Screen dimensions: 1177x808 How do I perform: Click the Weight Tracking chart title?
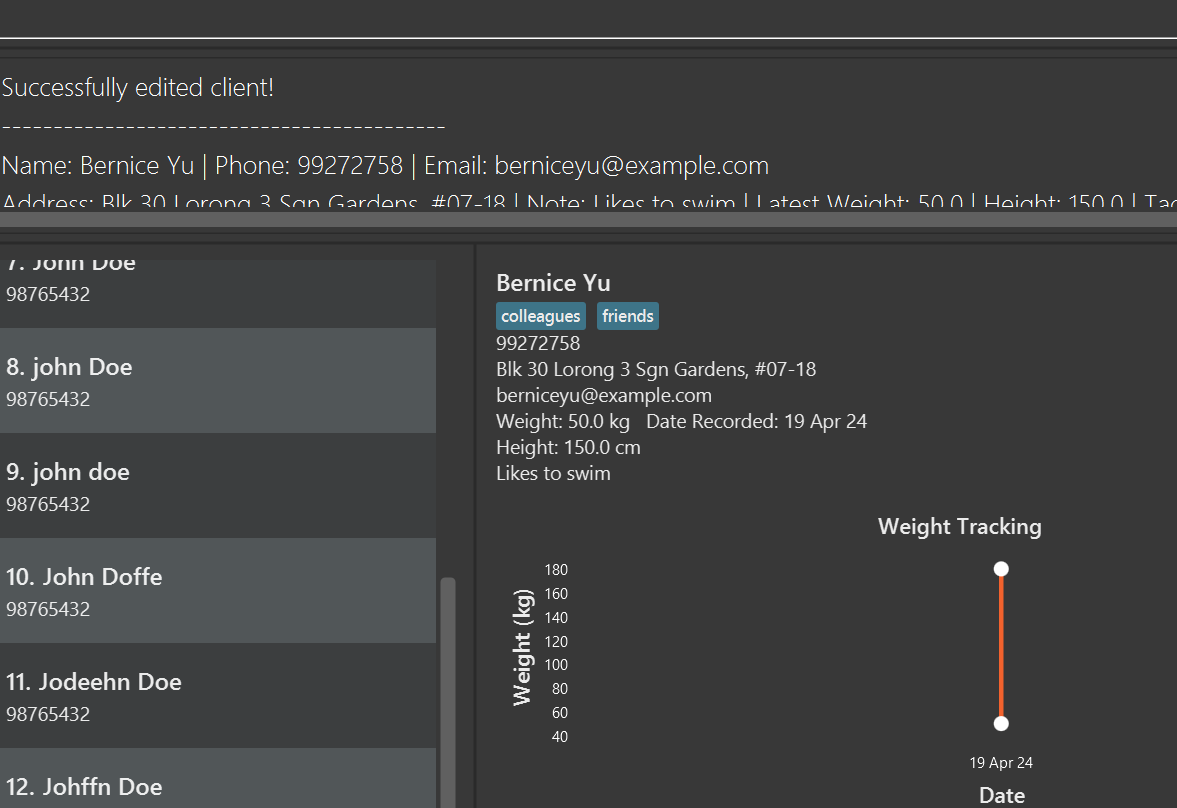click(960, 526)
